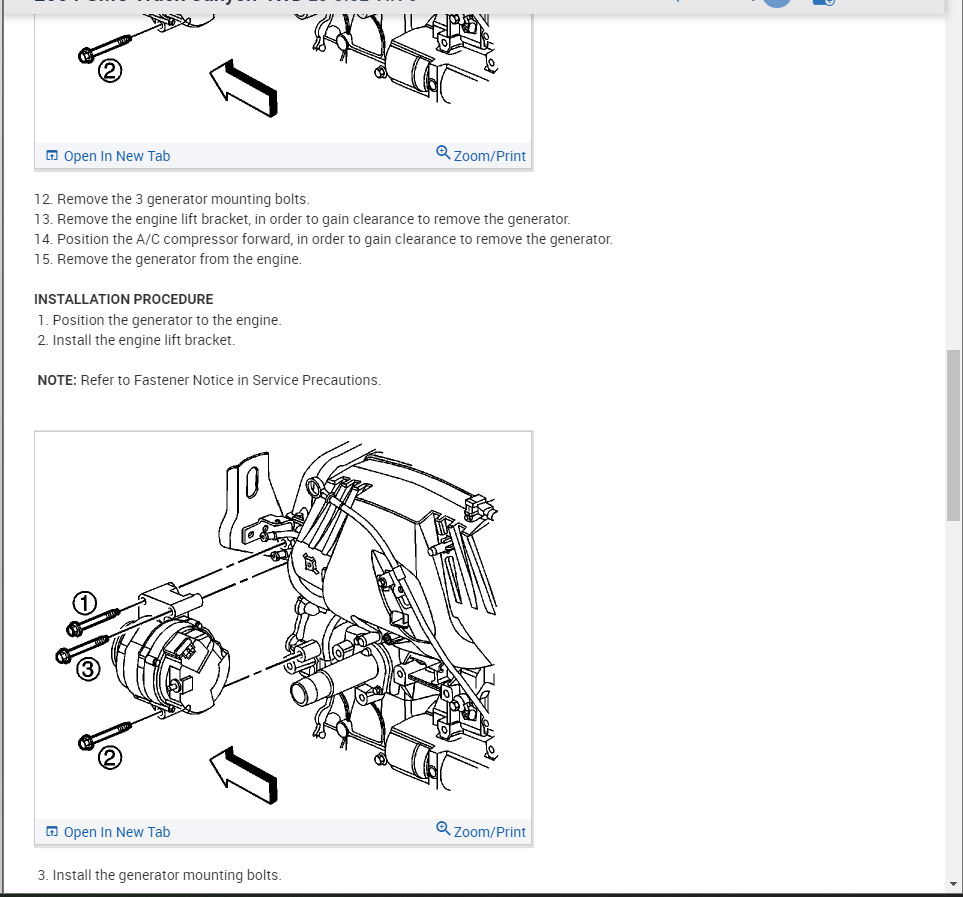Click the lower Zoom/Print link

coord(481,831)
